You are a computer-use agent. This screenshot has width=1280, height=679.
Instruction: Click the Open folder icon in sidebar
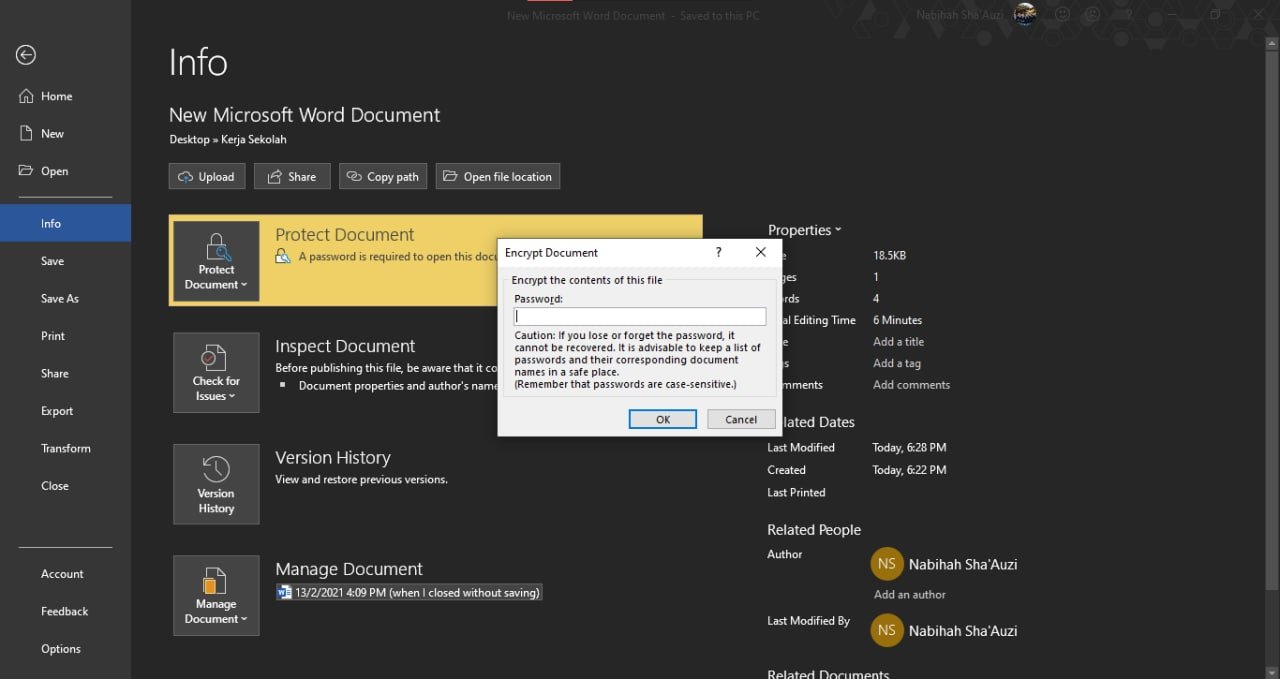(x=26, y=171)
